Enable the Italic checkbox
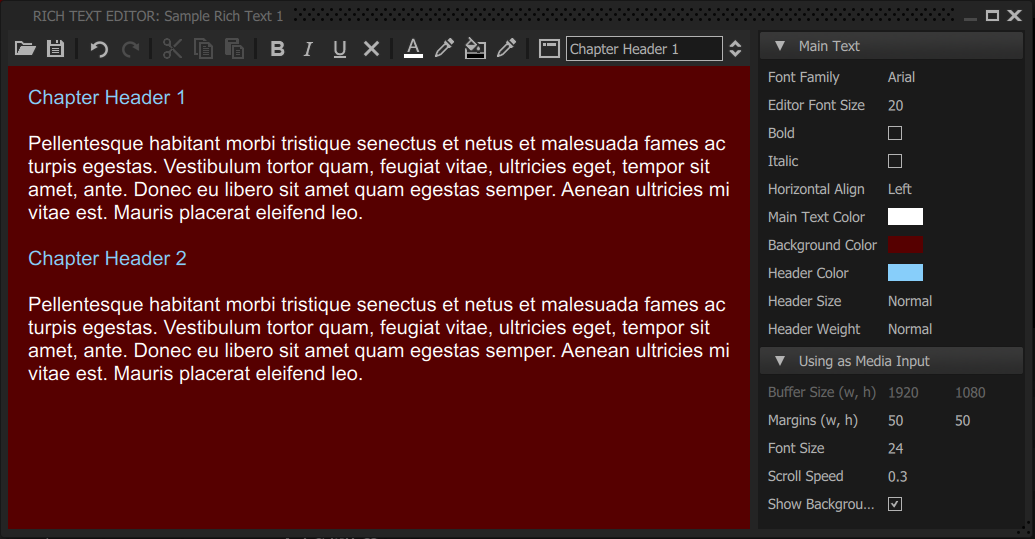Viewport: 1035px width, 539px height. 895,161
